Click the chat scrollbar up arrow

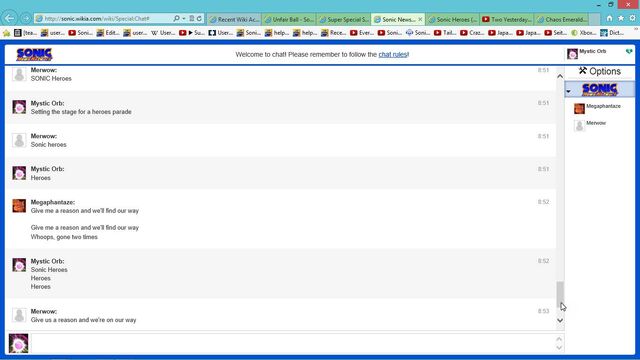coord(560,76)
